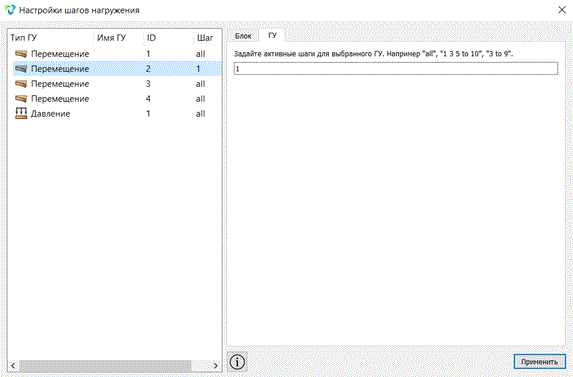The width and height of the screenshot is (573, 377).
Task: Click the Применить button
Action: tap(539, 362)
